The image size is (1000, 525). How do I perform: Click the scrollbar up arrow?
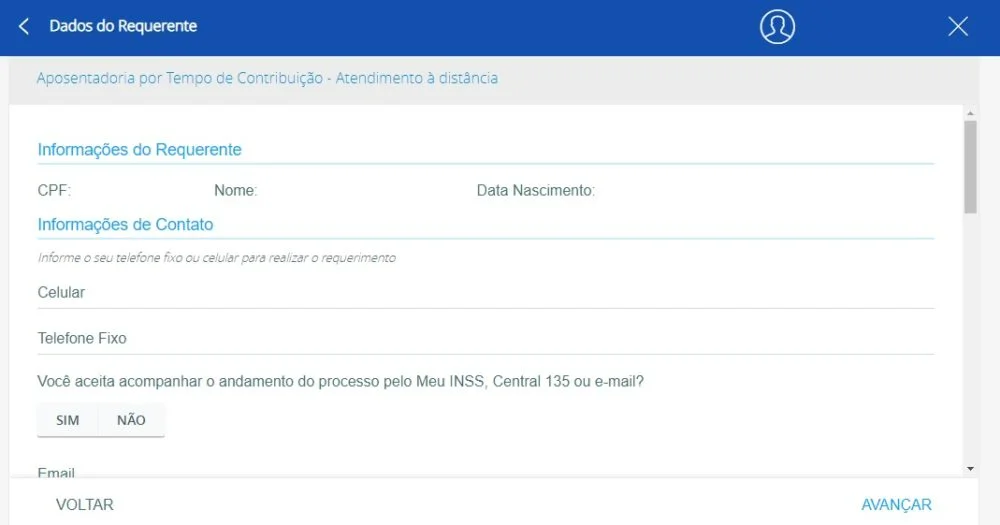tap(970, 114)
